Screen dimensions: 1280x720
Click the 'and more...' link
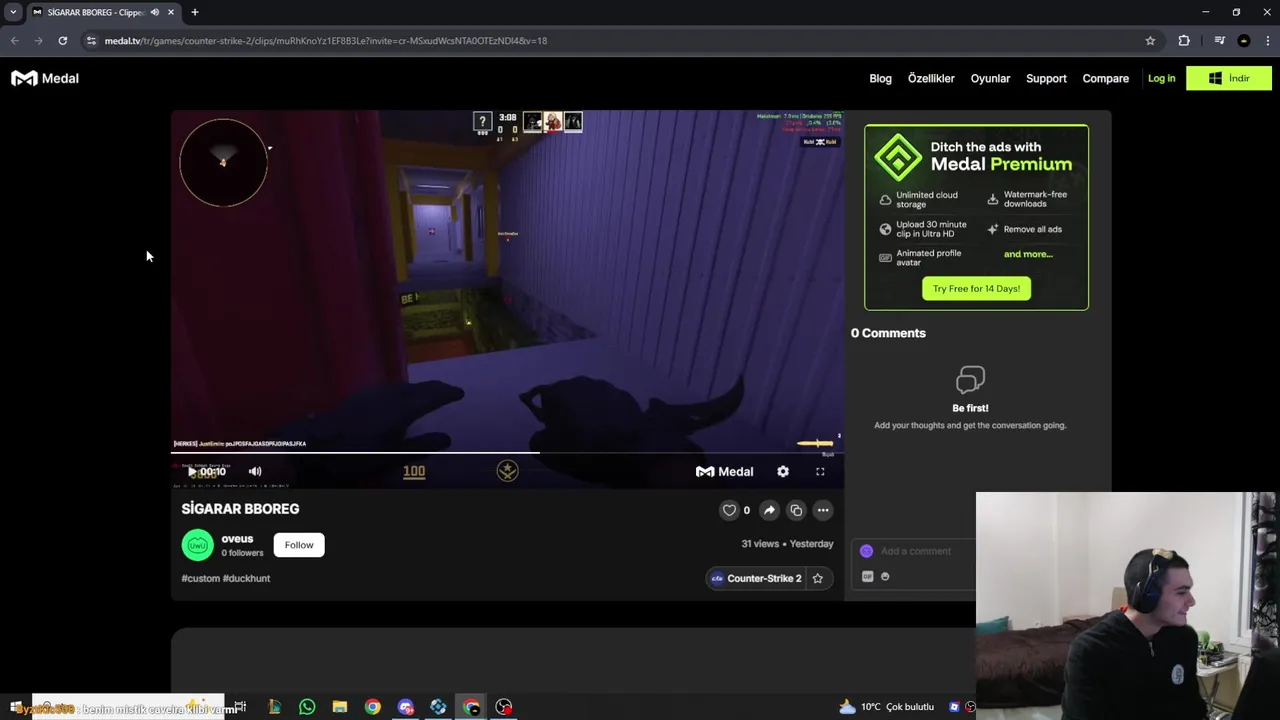point(1028,254)
